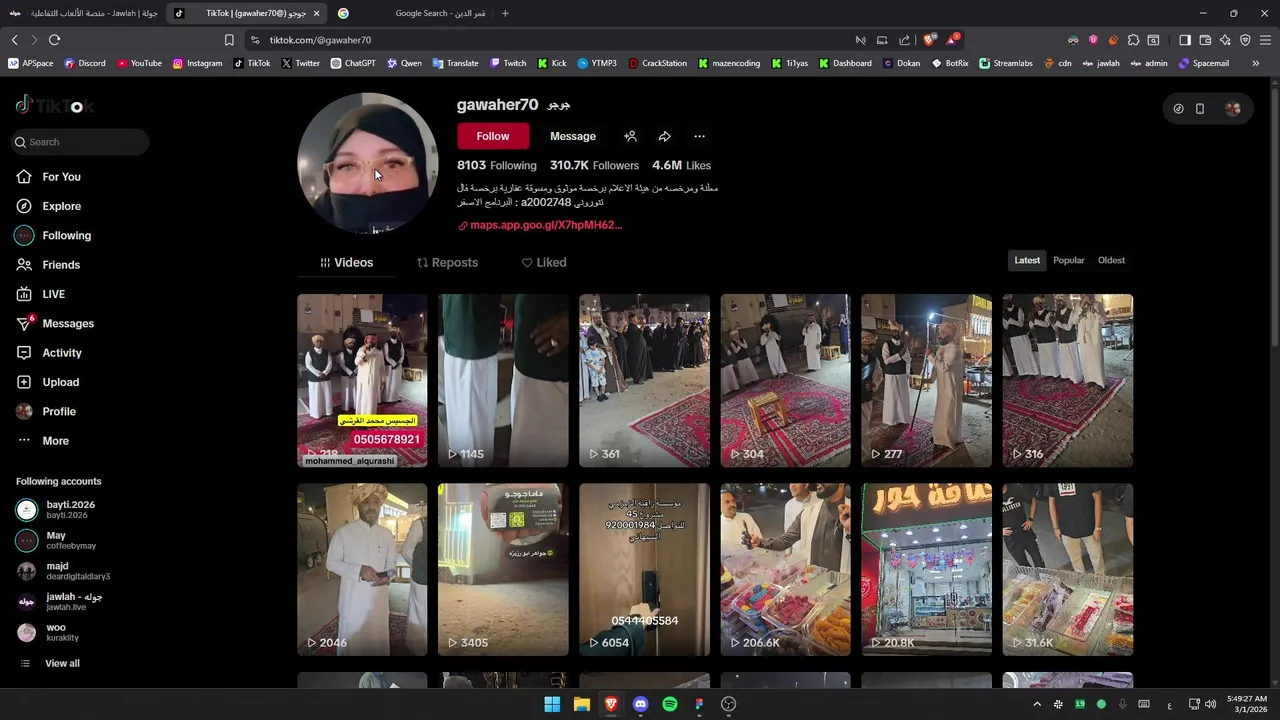Click the Brave Shields lion icon
Viewport: 1280px width, 720px height.
point(929,40)
